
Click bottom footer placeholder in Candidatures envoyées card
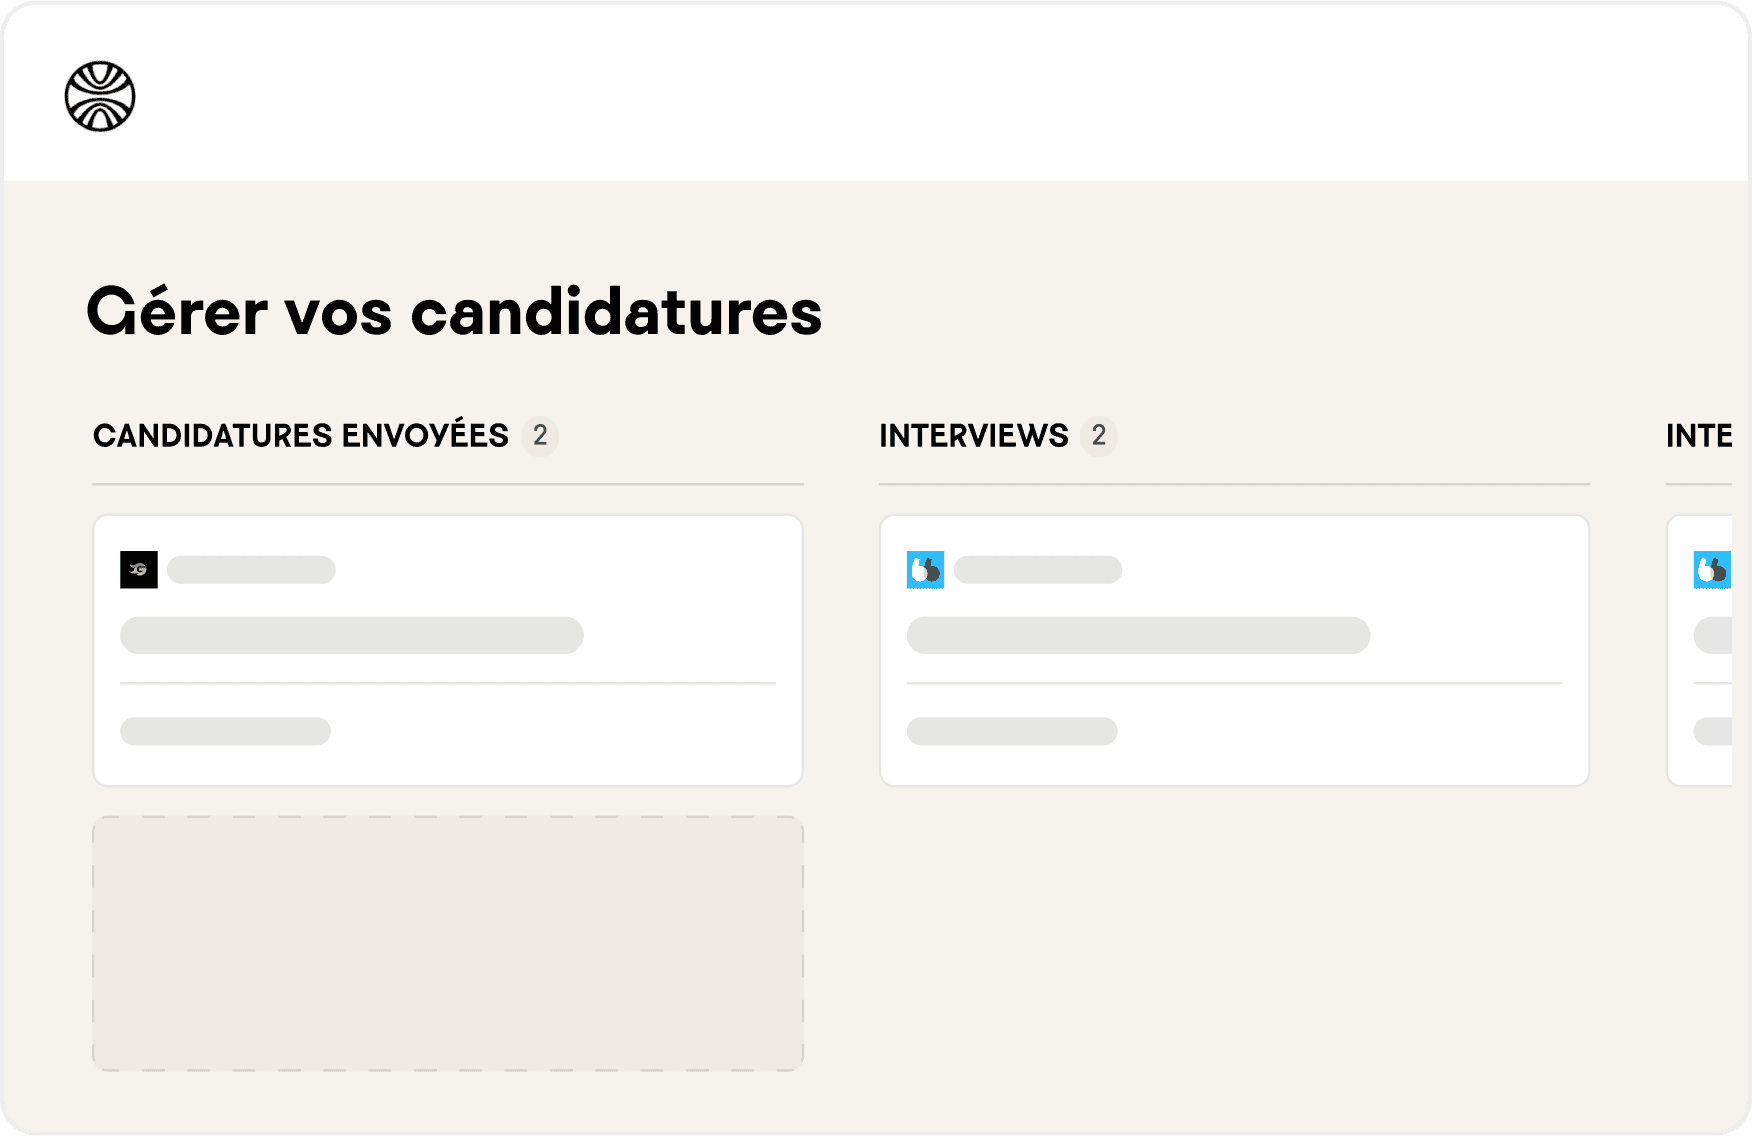click(225, 731)
